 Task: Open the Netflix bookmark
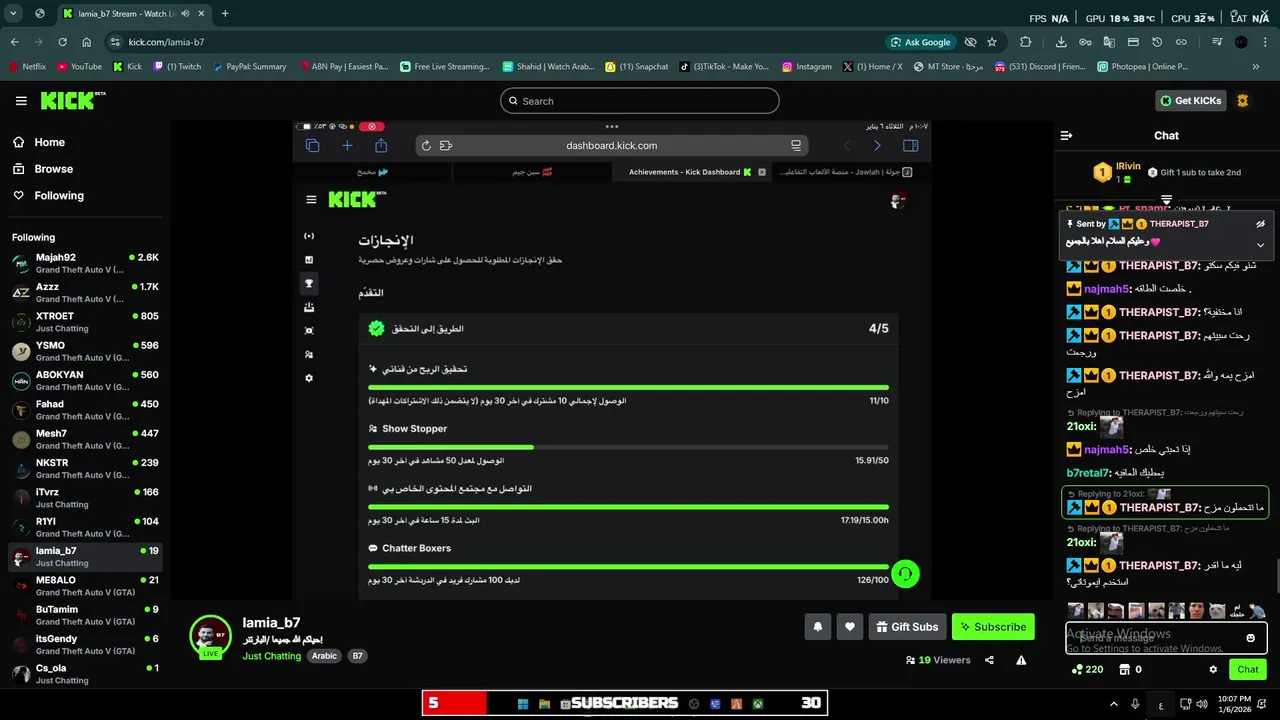(x=27, y=67)
